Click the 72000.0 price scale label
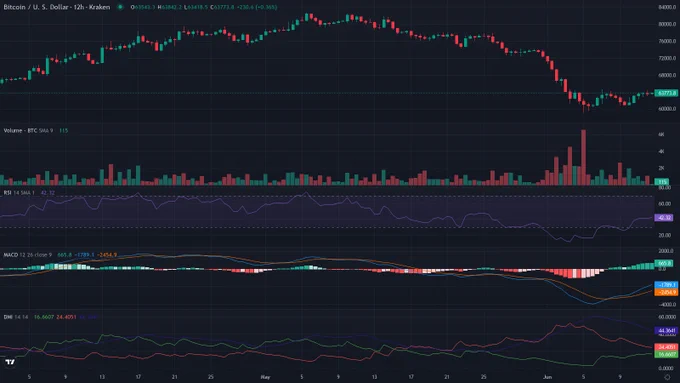 pos(667,58)
